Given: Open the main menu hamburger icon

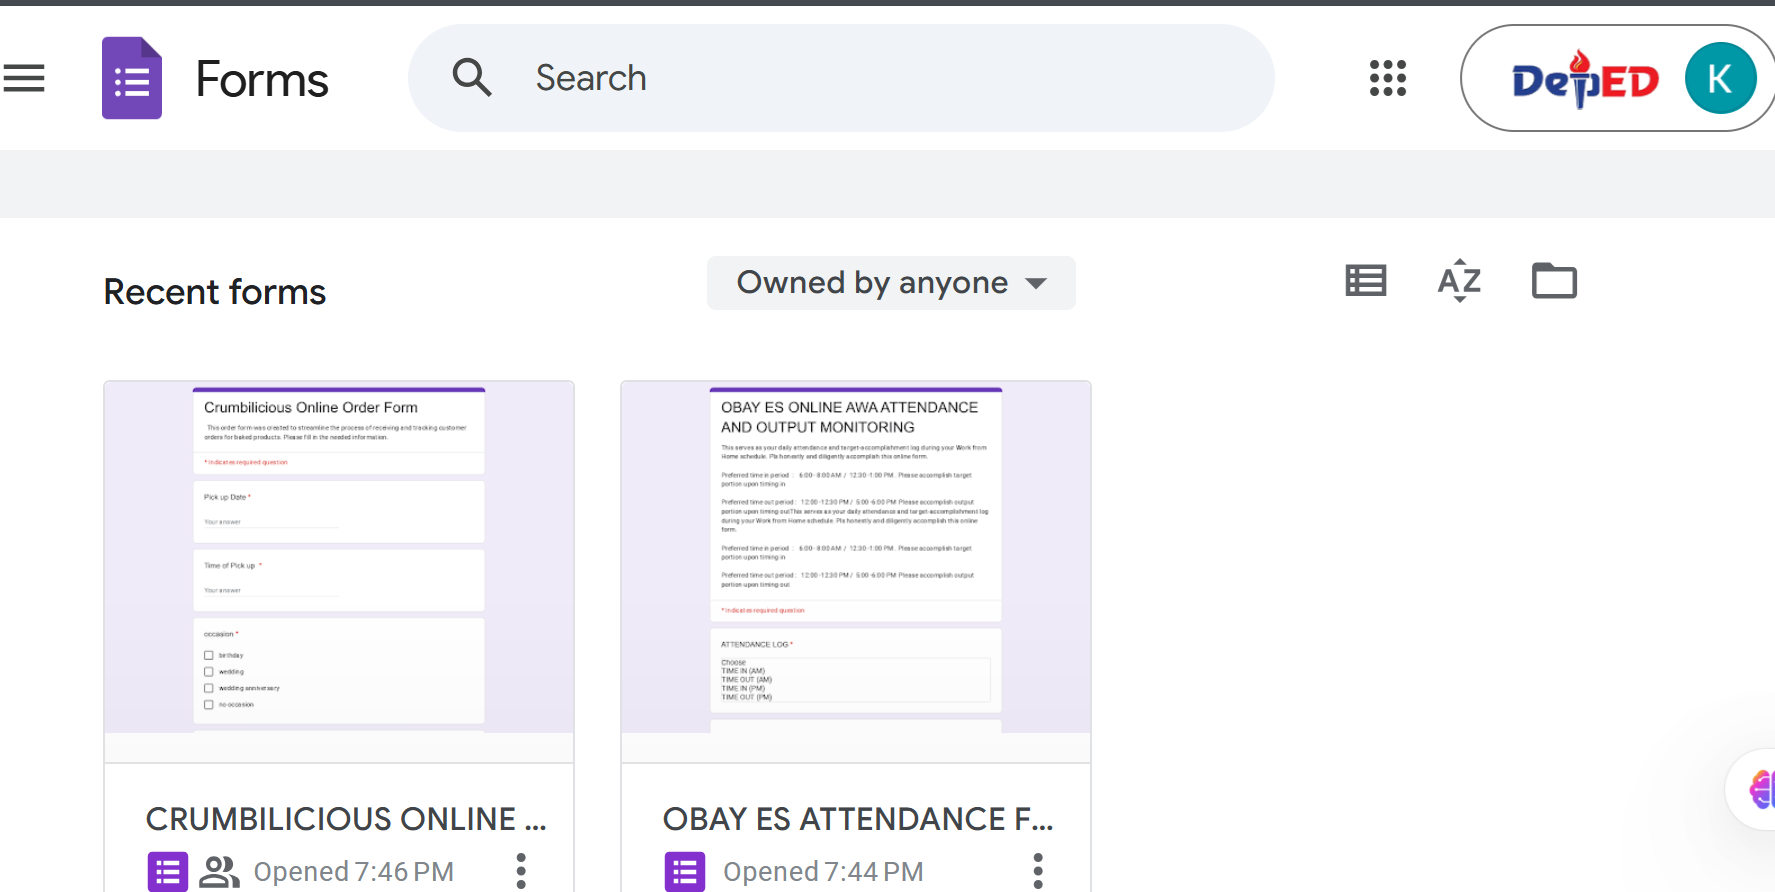Looking at the screenshot, I should [24, 78].
